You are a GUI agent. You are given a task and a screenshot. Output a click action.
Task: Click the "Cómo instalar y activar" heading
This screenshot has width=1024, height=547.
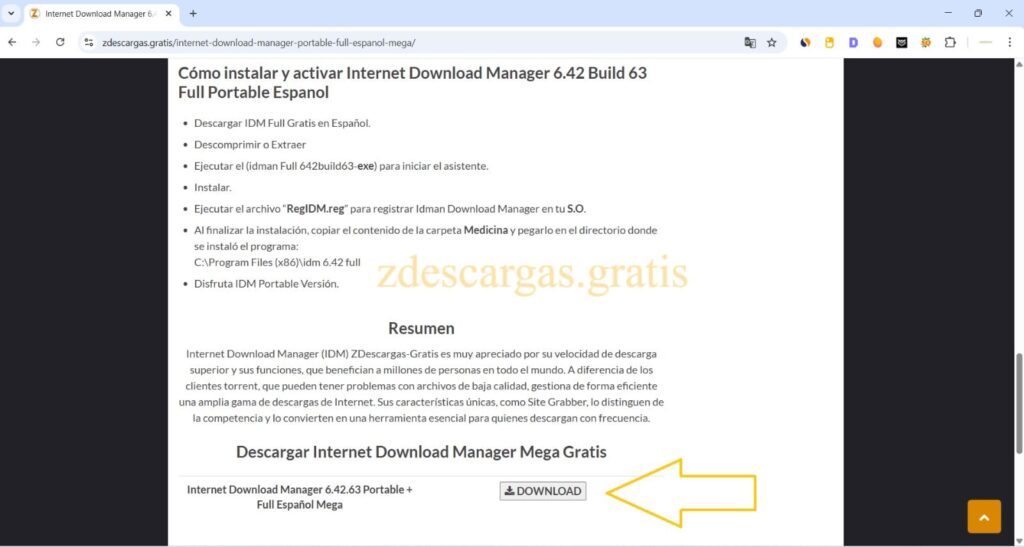tap(412, 82)
